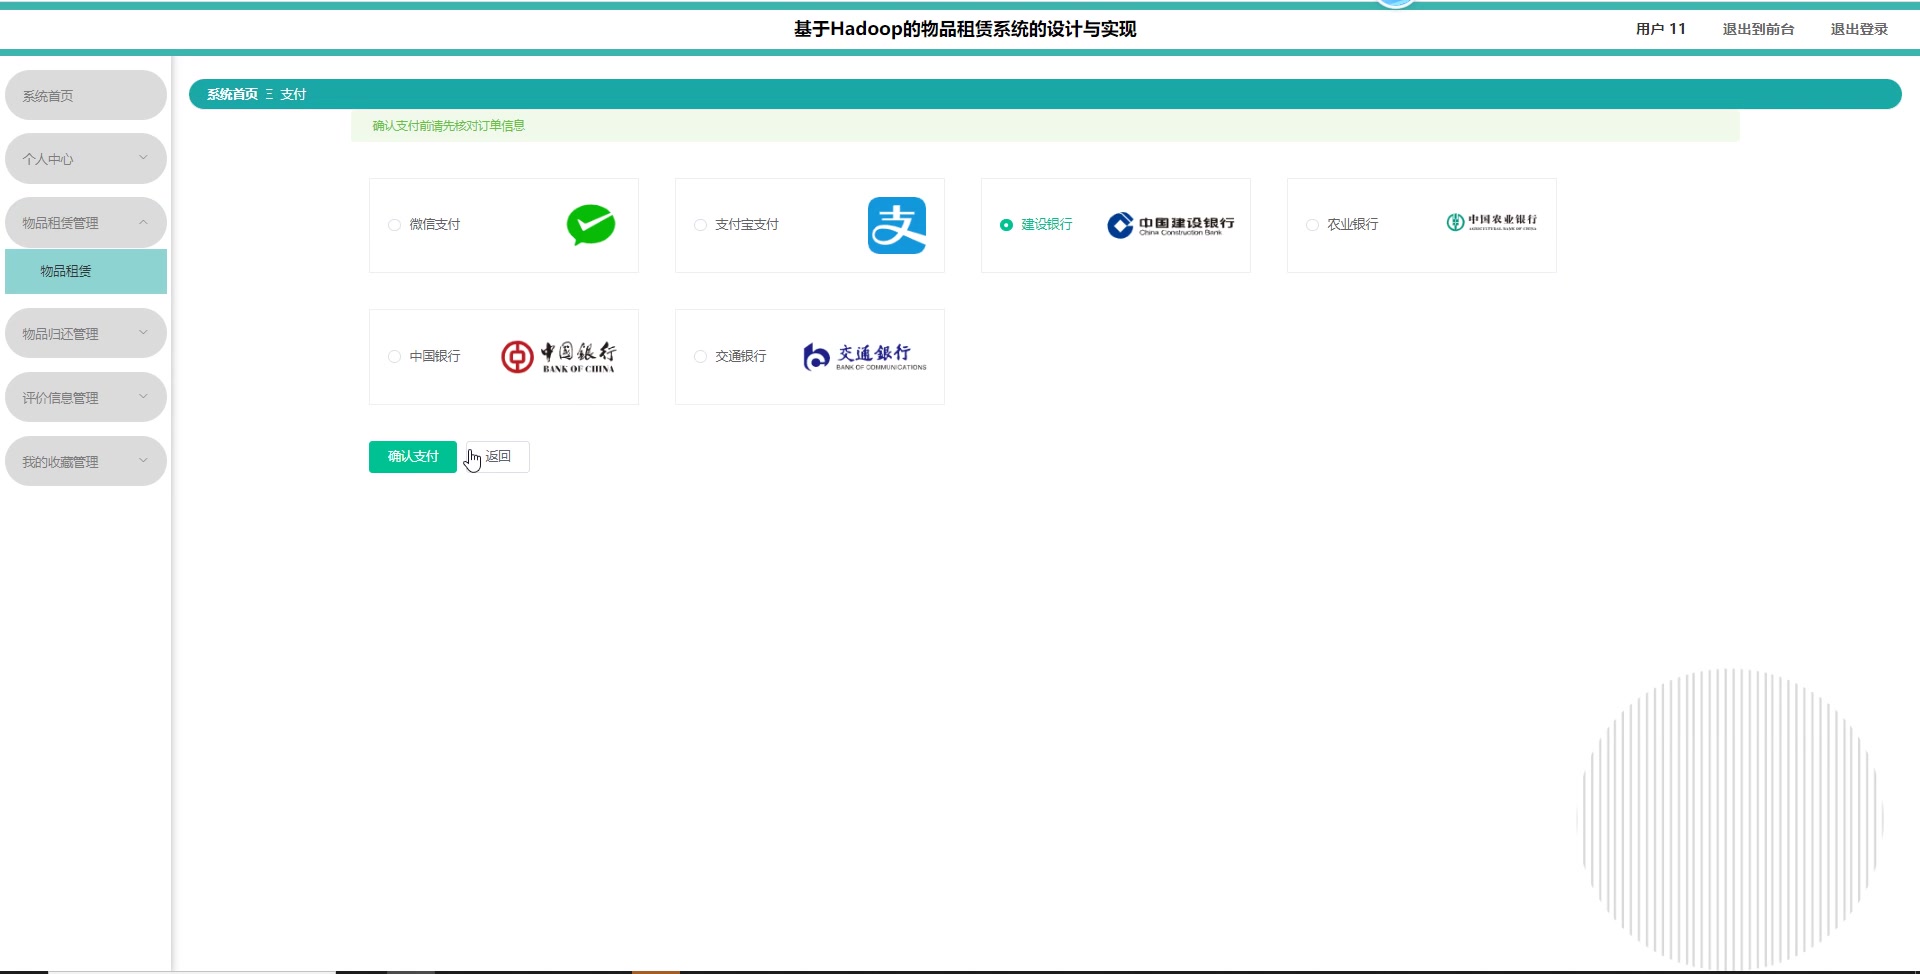Select the 物品租赁 submenu item
Image resolution: width=1920 pixels, height=974 pixels.
coord(86,271)
